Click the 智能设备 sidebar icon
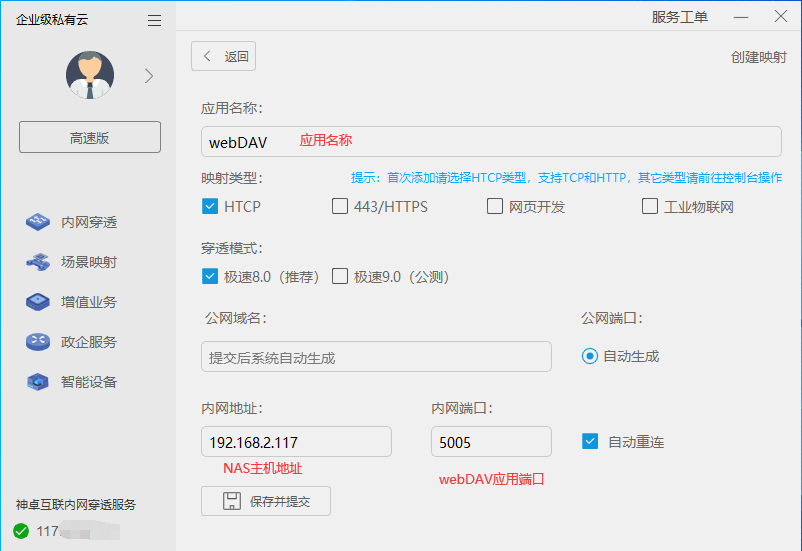 pos(38,382)
